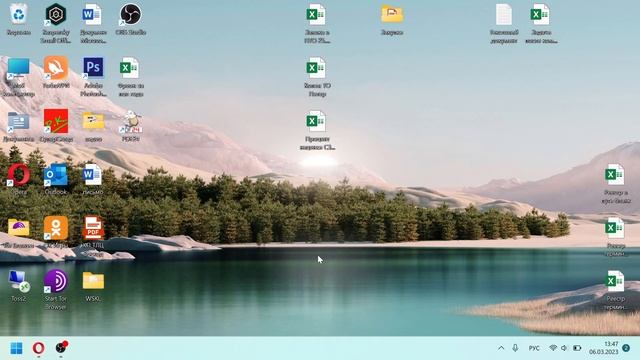
Task: Select the Excel file beside Adobe Photoshop
Action: coord(130,68)
